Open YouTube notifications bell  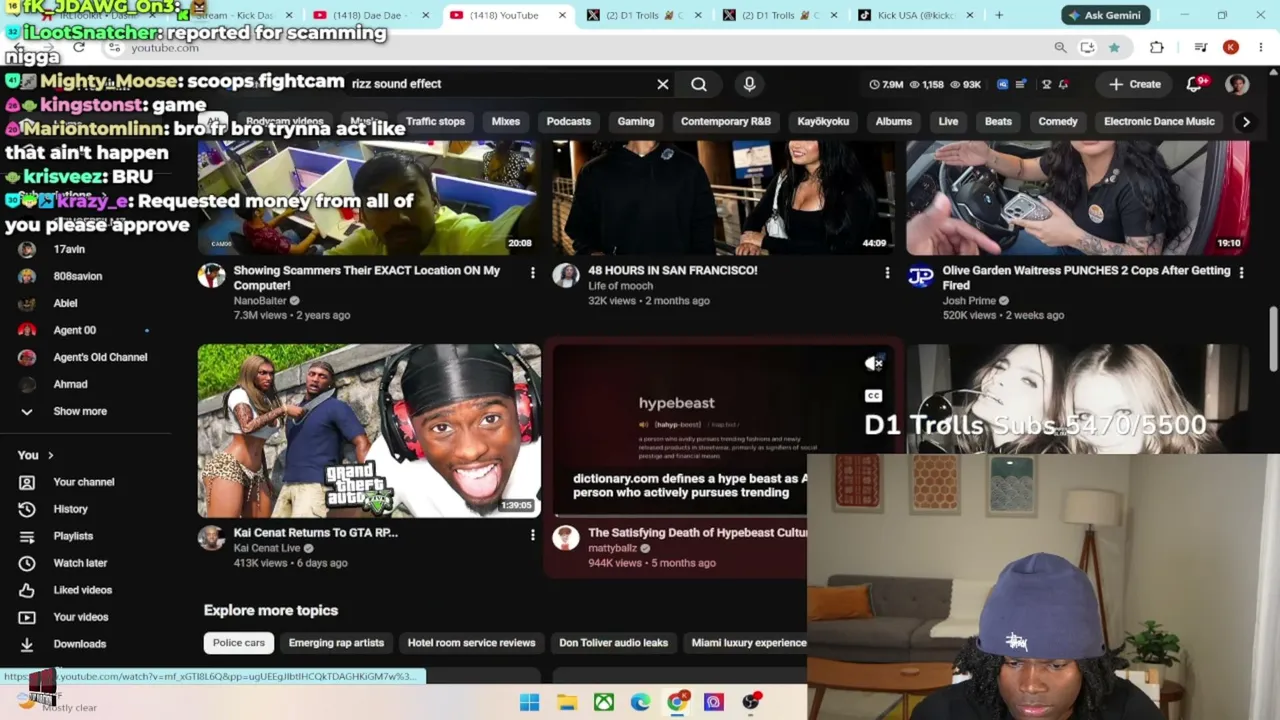[1195, 84]
